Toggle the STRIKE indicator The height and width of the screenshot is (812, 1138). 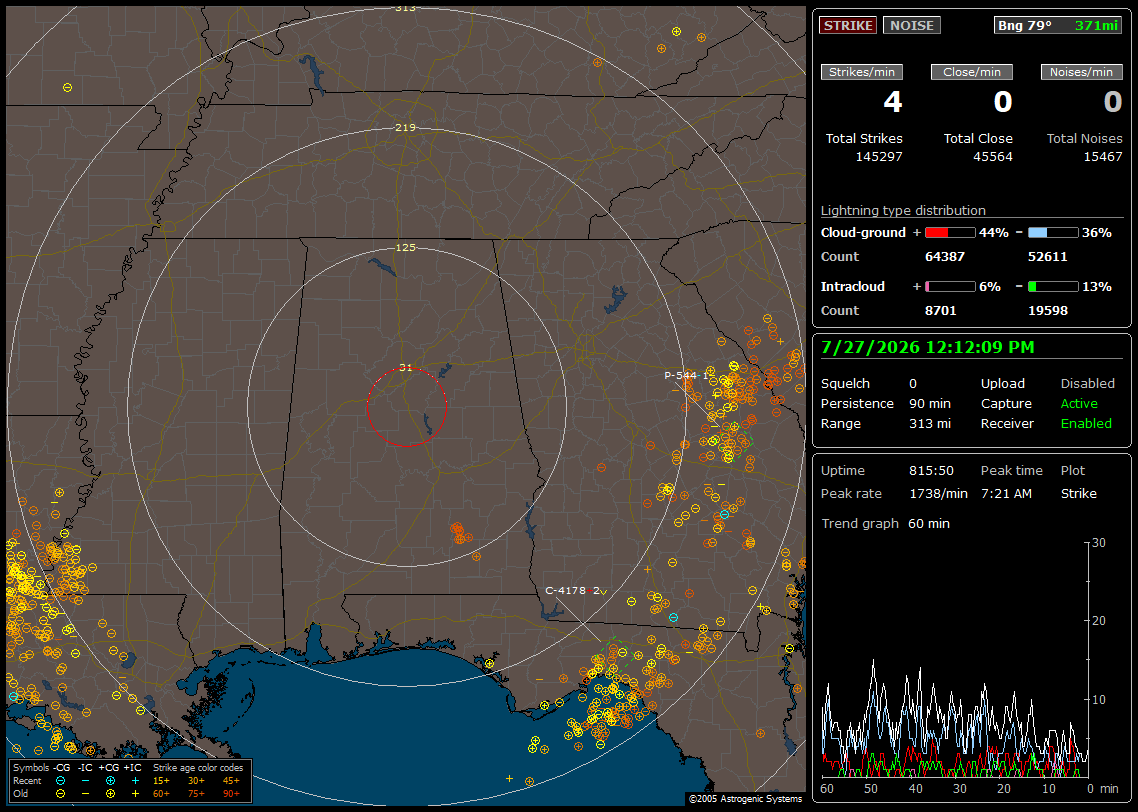[848, 25]
